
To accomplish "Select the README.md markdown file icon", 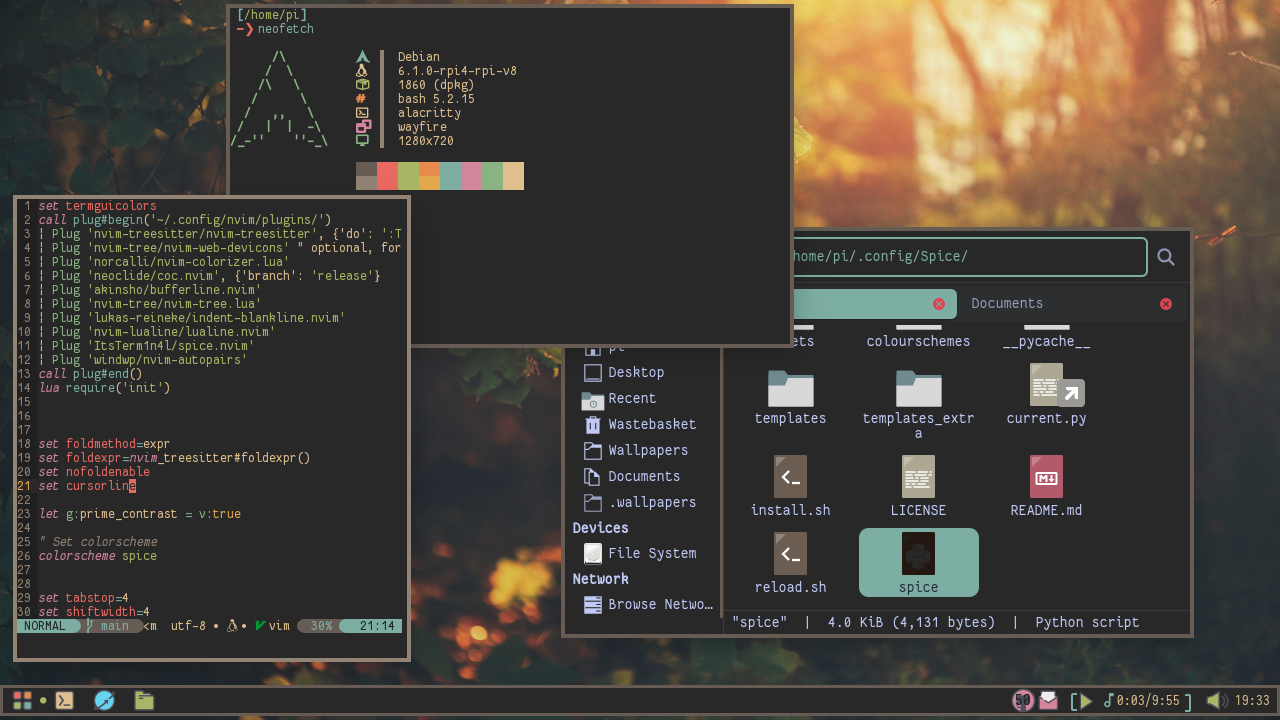I will pos(1046,477).
